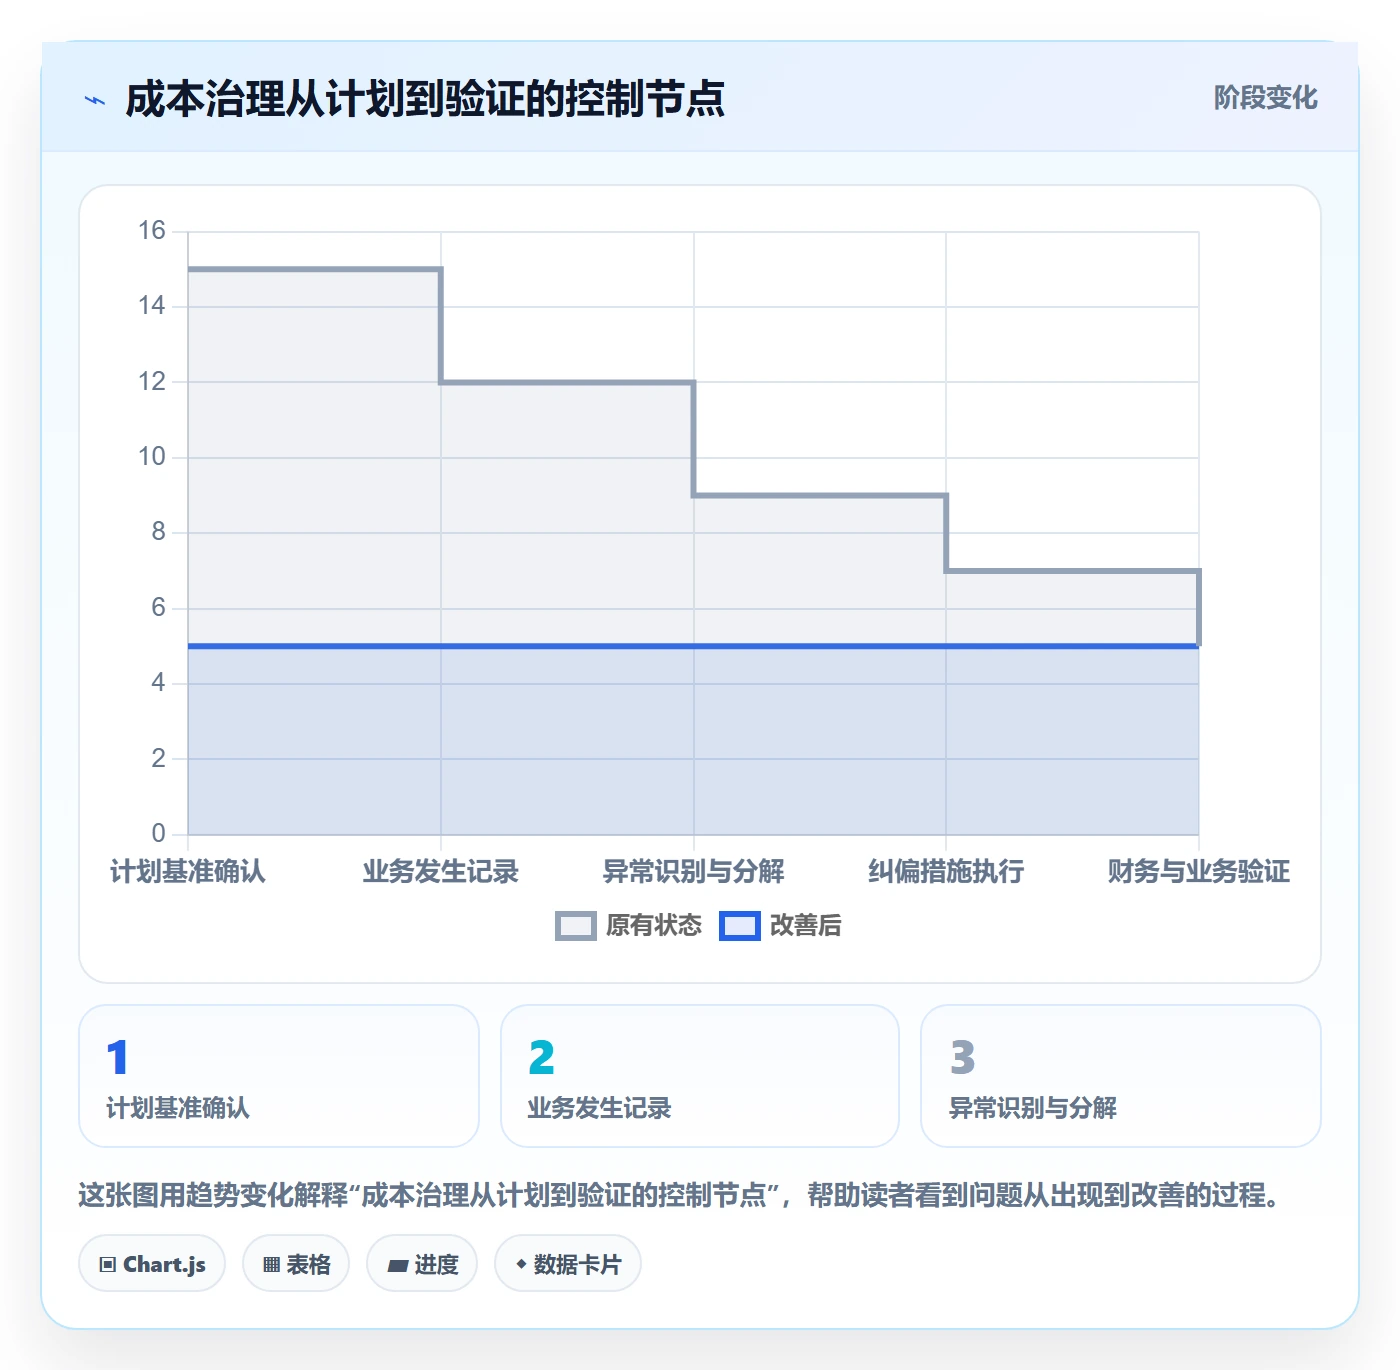Image resolution: width=1400 pixels, height=1370 pixels.
Task: Click x-axis label 业务发生记录
Action: pyautogui.click(x=441, y=872)
